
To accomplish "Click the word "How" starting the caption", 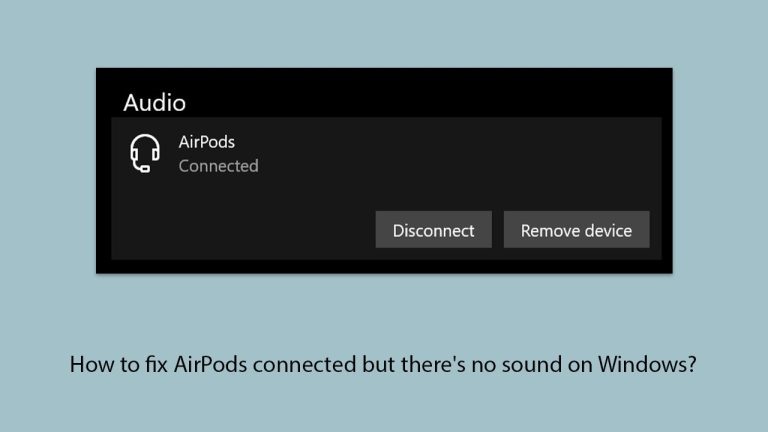I will point(88,365).
